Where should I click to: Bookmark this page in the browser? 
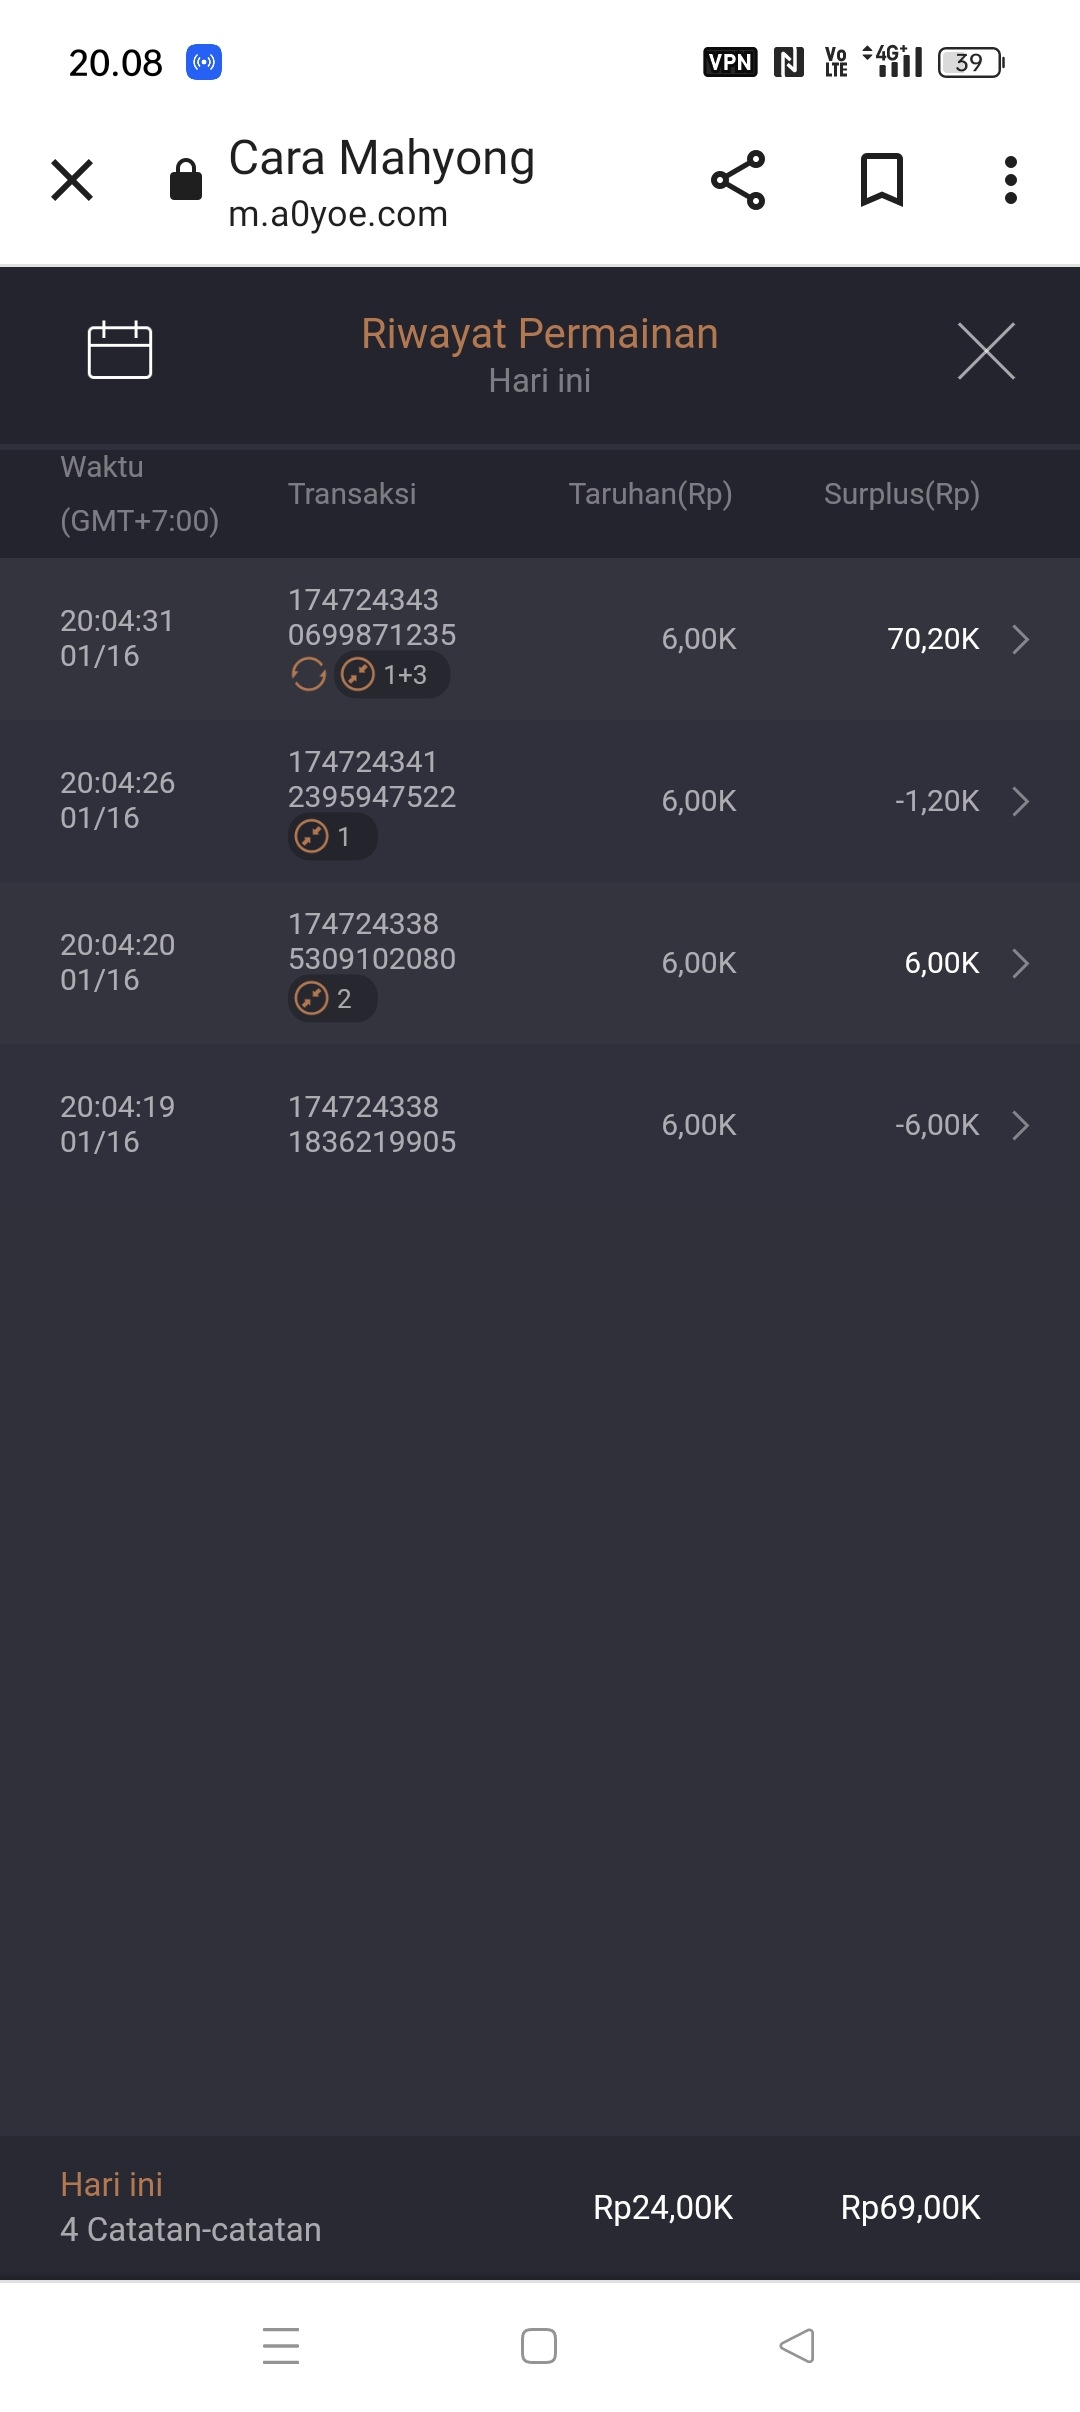(x=882, y=181)
